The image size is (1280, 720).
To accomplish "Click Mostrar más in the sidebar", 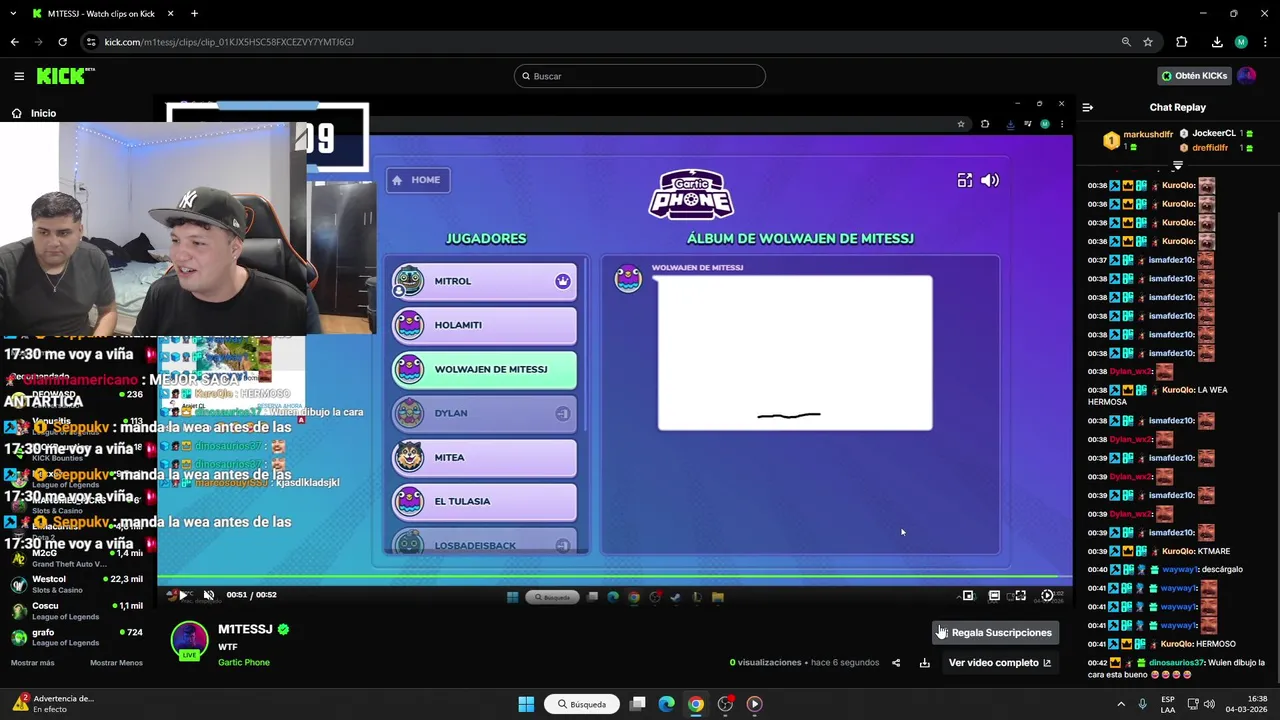I will coord(32,663).
